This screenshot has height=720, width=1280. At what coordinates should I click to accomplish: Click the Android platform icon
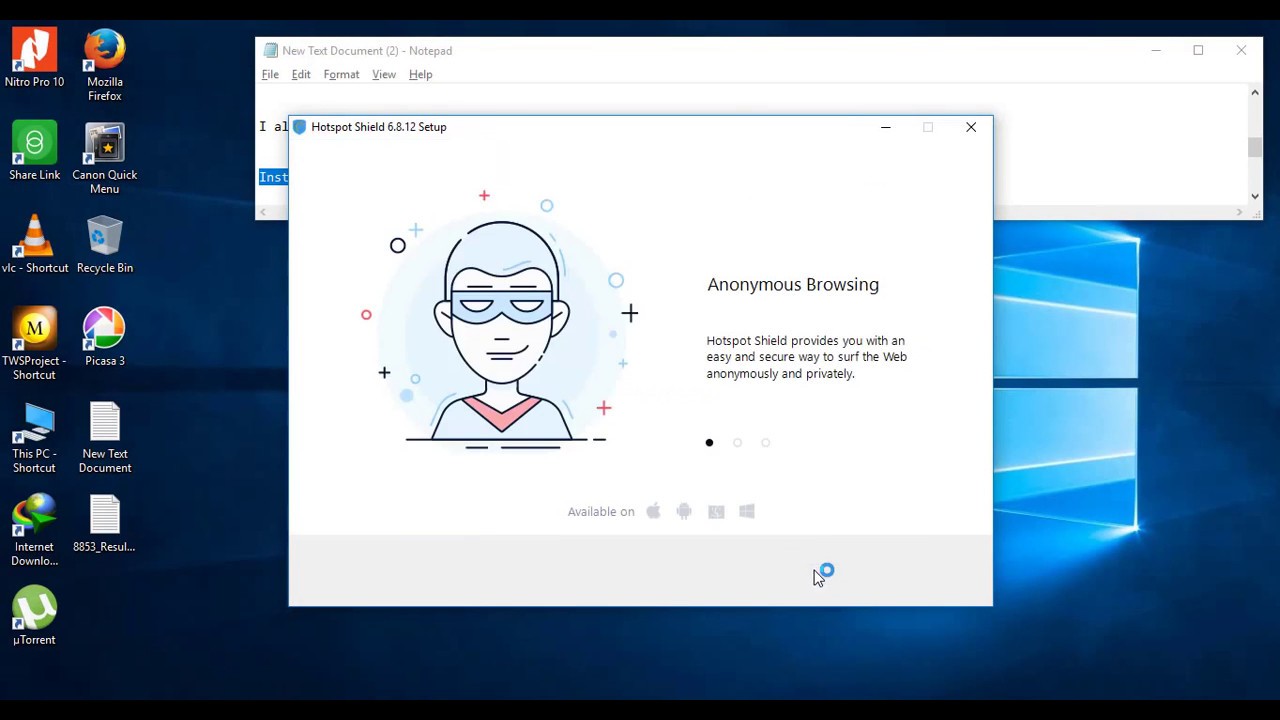point(684,511)
